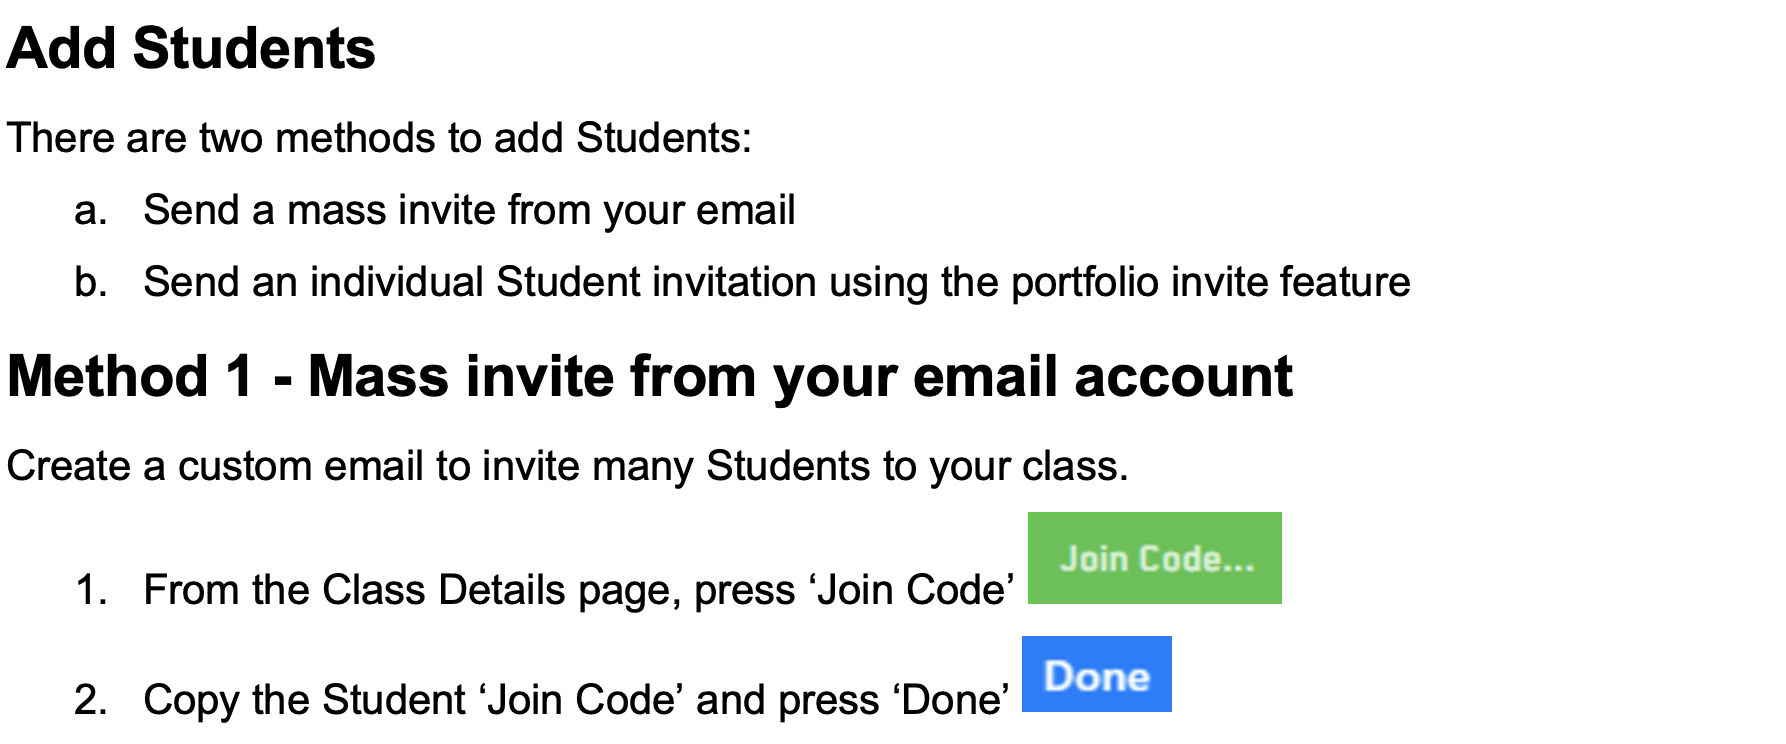1786x744 pixels.
Task: Click the blue Done button
Action: [x=1096, y=675]
